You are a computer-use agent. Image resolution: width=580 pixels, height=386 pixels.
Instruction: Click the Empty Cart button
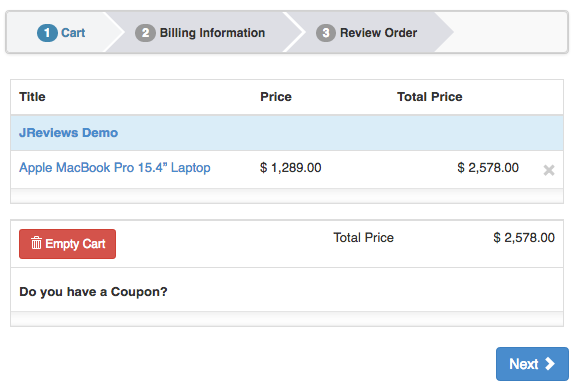(x=67, y=244)
